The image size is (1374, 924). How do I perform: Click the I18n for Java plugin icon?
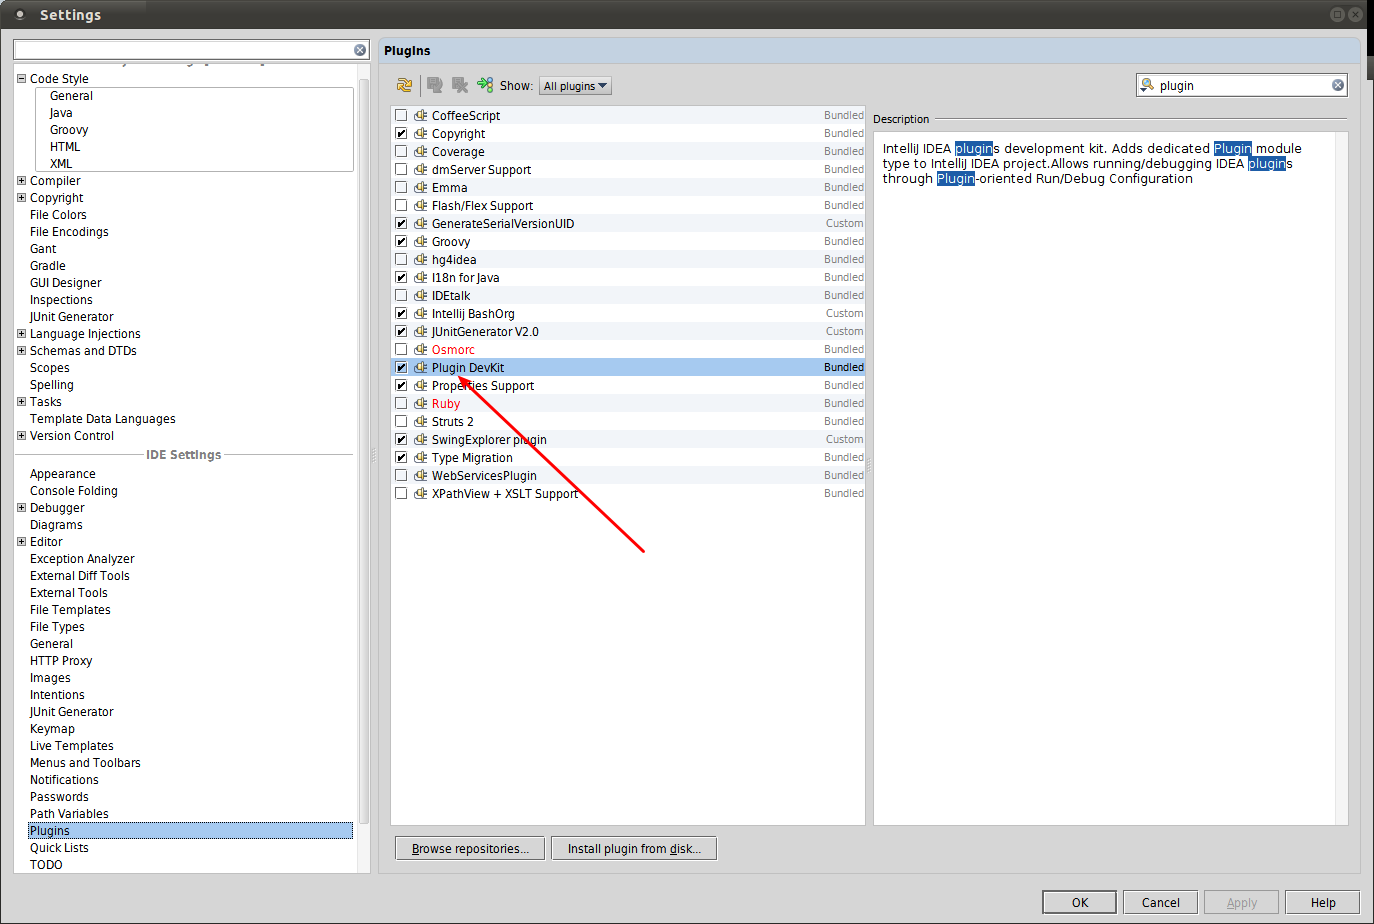(x=421, y=278)
